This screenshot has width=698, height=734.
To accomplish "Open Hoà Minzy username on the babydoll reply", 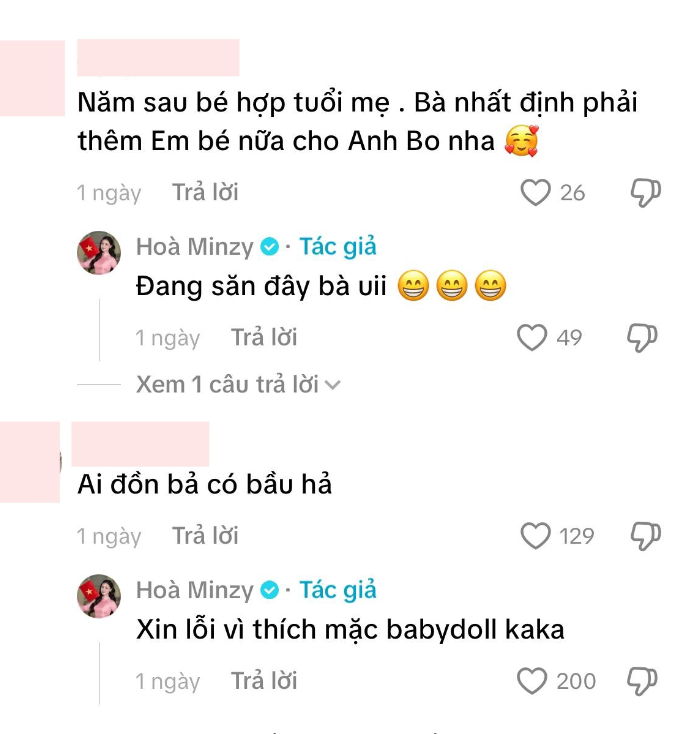I will (x=194, y=590).
